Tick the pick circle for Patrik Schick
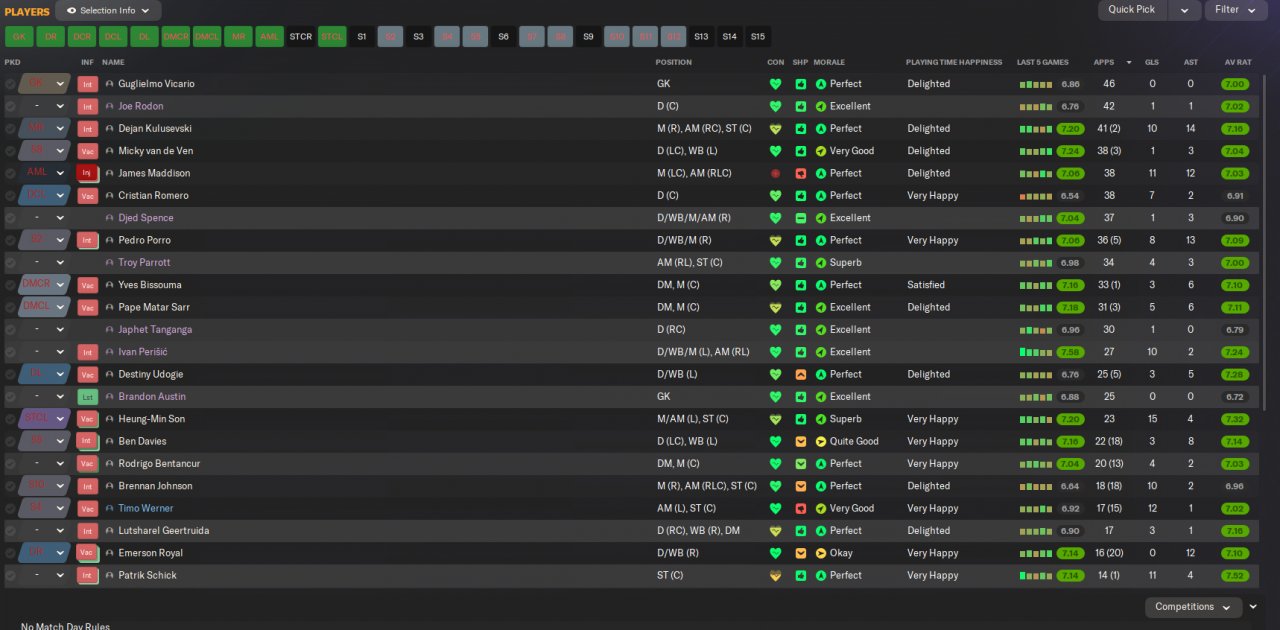 [10, 575]
